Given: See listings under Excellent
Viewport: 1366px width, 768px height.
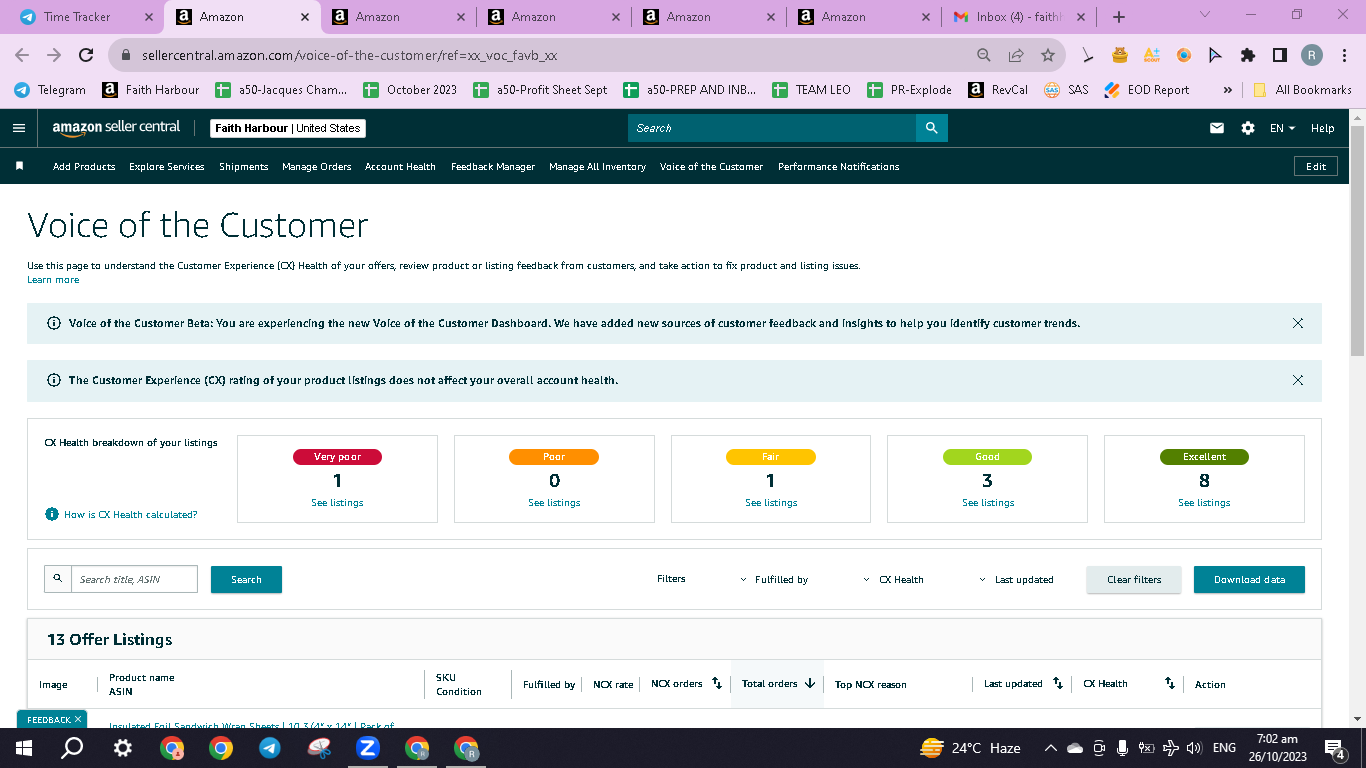Looking at the screenshot, I should [1204, 503].
